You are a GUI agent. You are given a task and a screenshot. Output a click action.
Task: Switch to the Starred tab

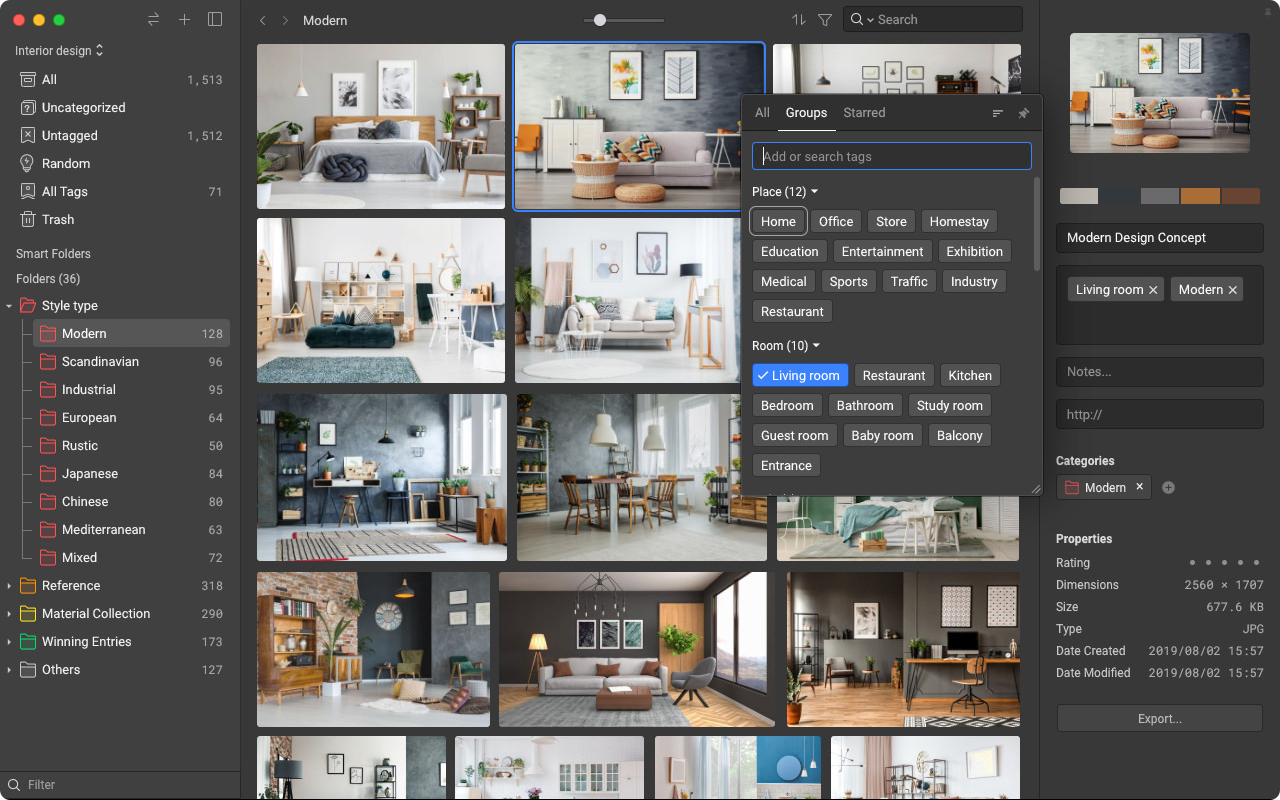(864, 113)
